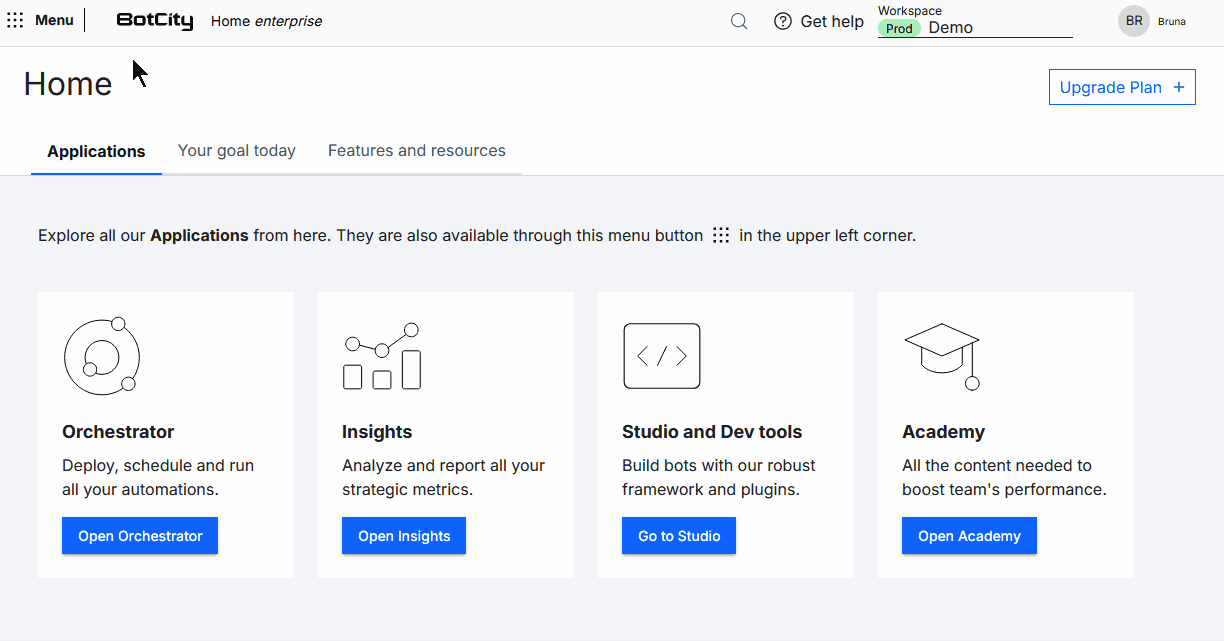The width and height of the screenshot is (1224, 641).
Task: Click the Upgrade Plan button
Action: tap(1122, 87)
